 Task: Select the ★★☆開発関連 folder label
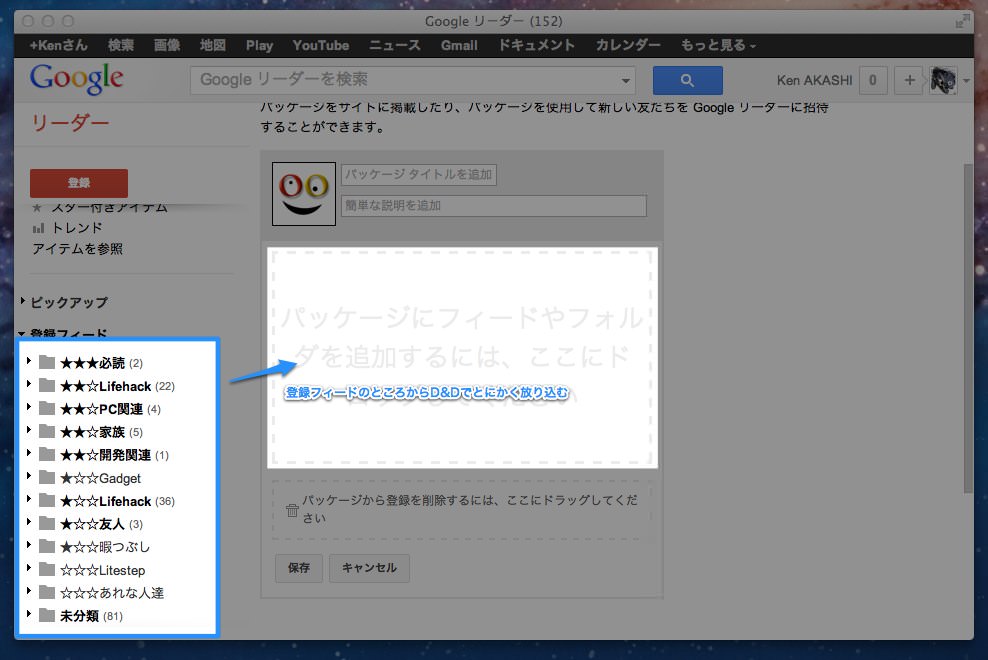point(105,455)
